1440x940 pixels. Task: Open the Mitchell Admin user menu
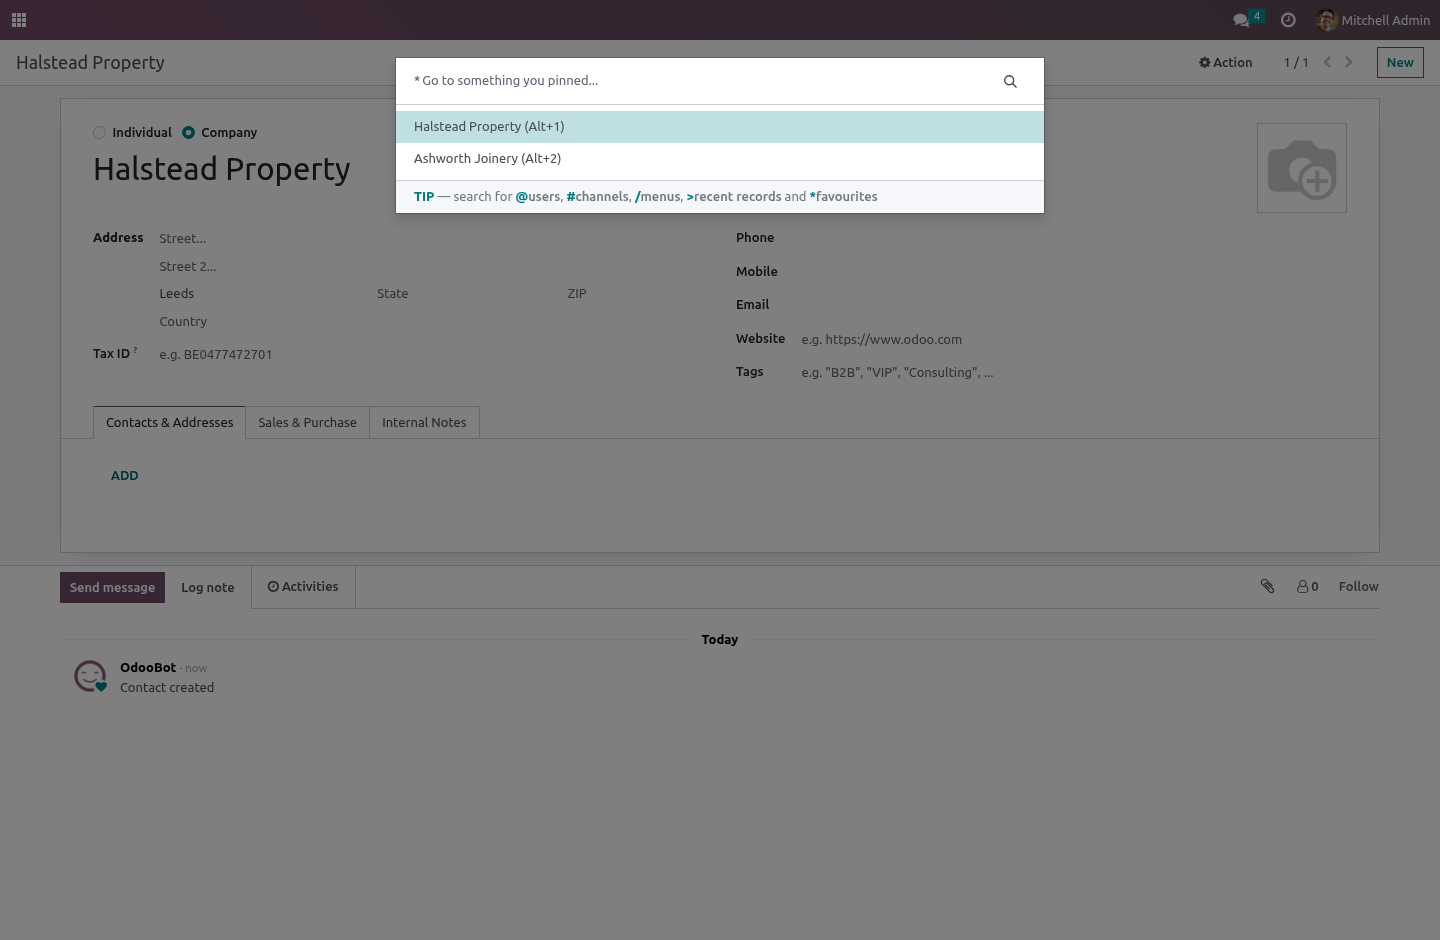click(x=1373, y=20)
